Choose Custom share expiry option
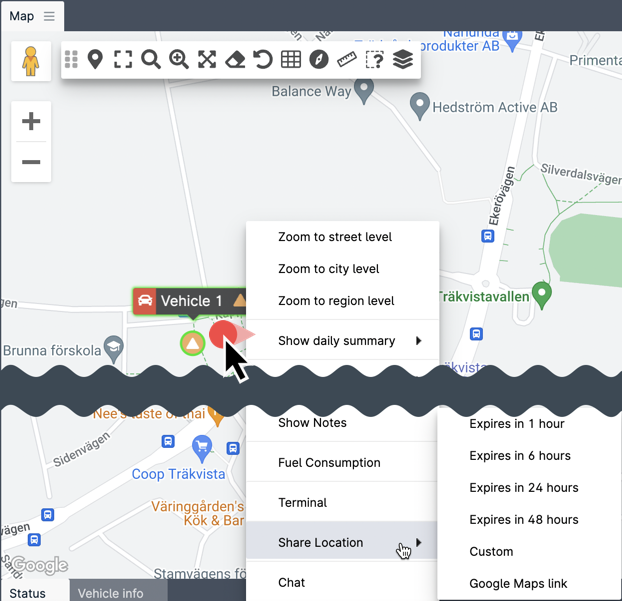Image resolution: width=622 pixels, height=601 pixels. tap(529, 551)
